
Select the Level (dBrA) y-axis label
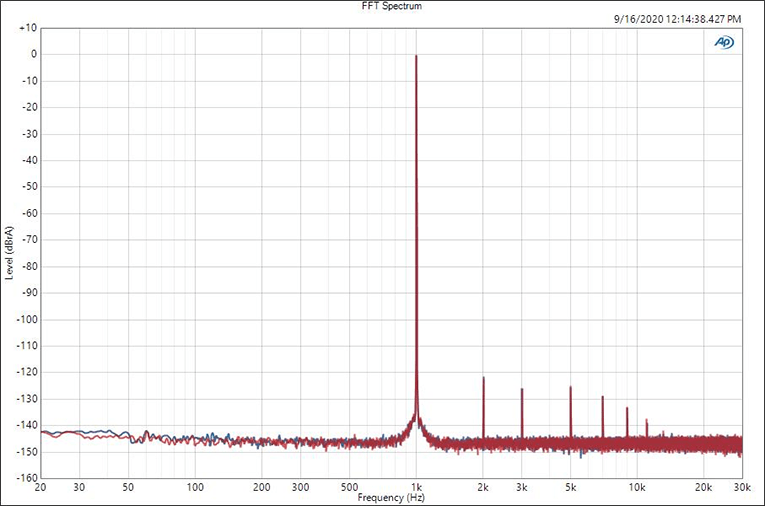click(9, 252)
